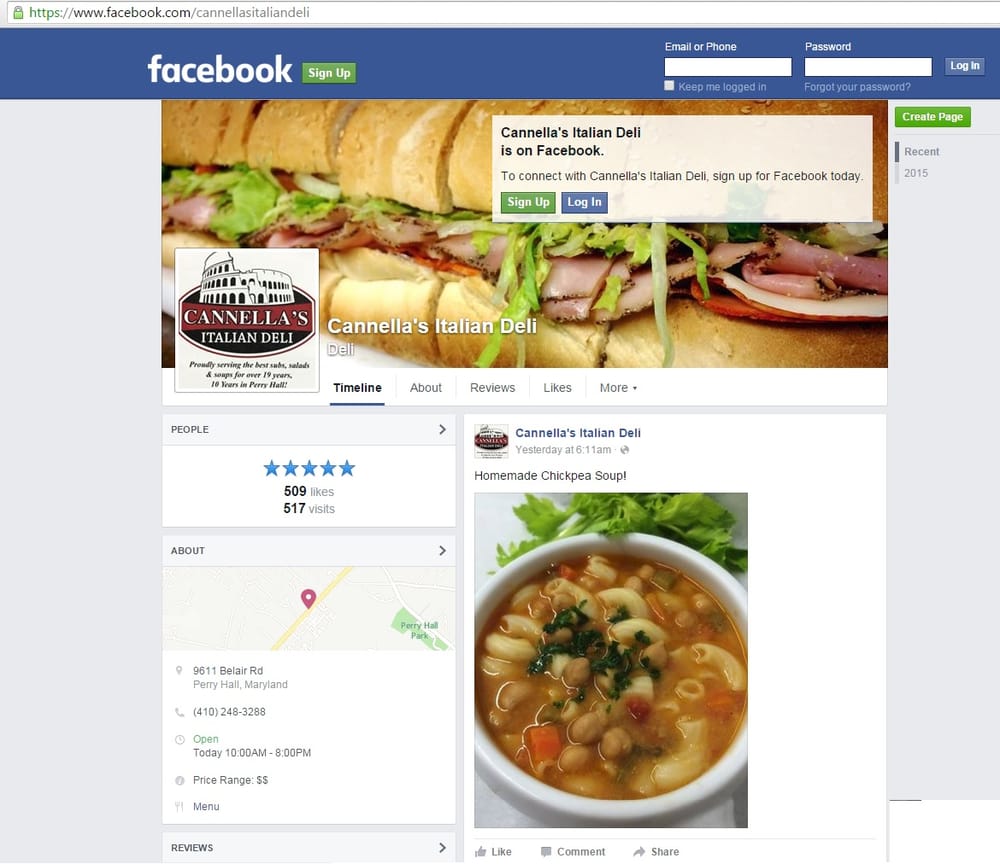Screen dimensions: 1000x864
Task: Click the Share arrow icon on post
Action: pos(639,851)
